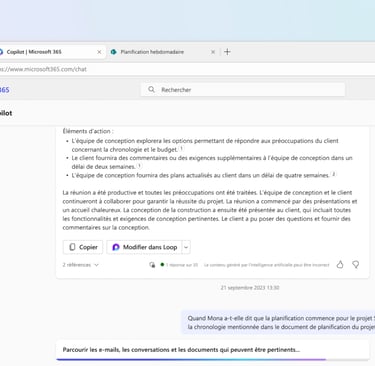Click the microsoft365.com address bar
Viewport: 375px width, 366px height.
click(187, 69)
